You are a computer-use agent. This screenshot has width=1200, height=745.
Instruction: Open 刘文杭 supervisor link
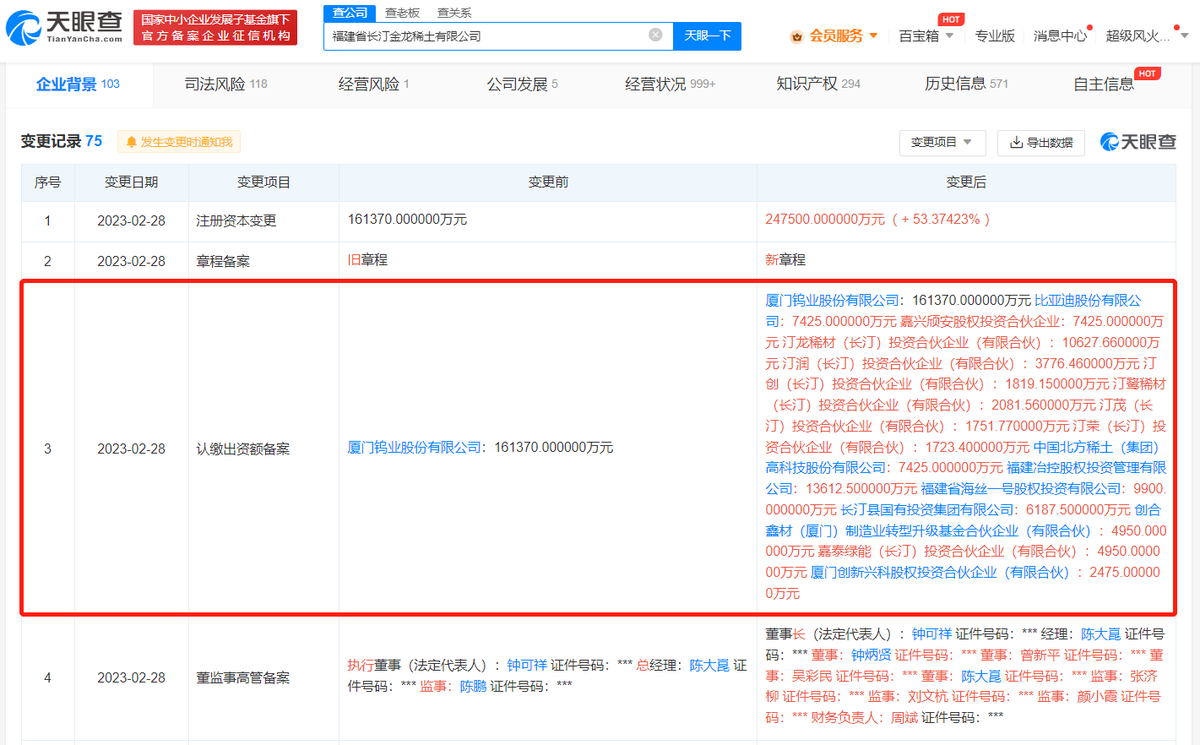pos(927,696)
